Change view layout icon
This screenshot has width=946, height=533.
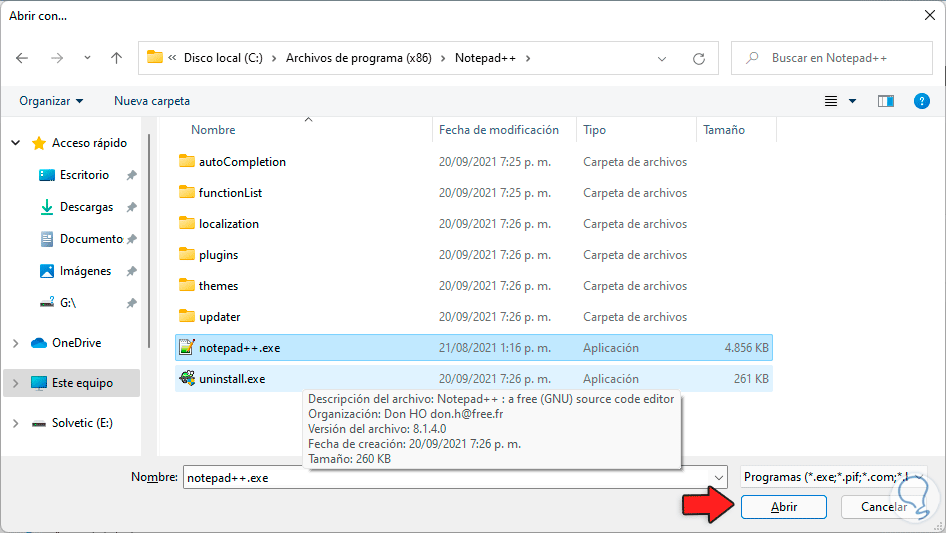831,101
